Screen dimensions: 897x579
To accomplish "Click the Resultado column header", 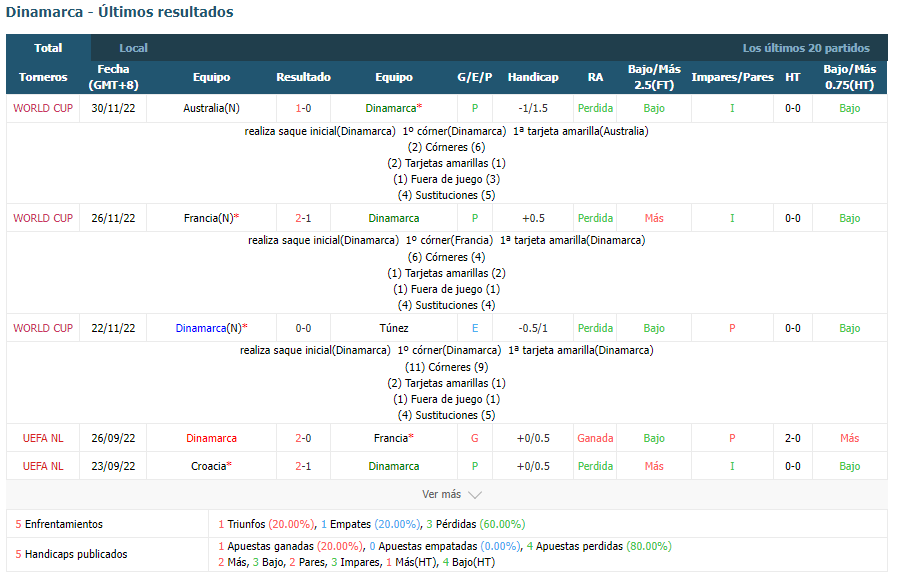I will tap(303, 77).
